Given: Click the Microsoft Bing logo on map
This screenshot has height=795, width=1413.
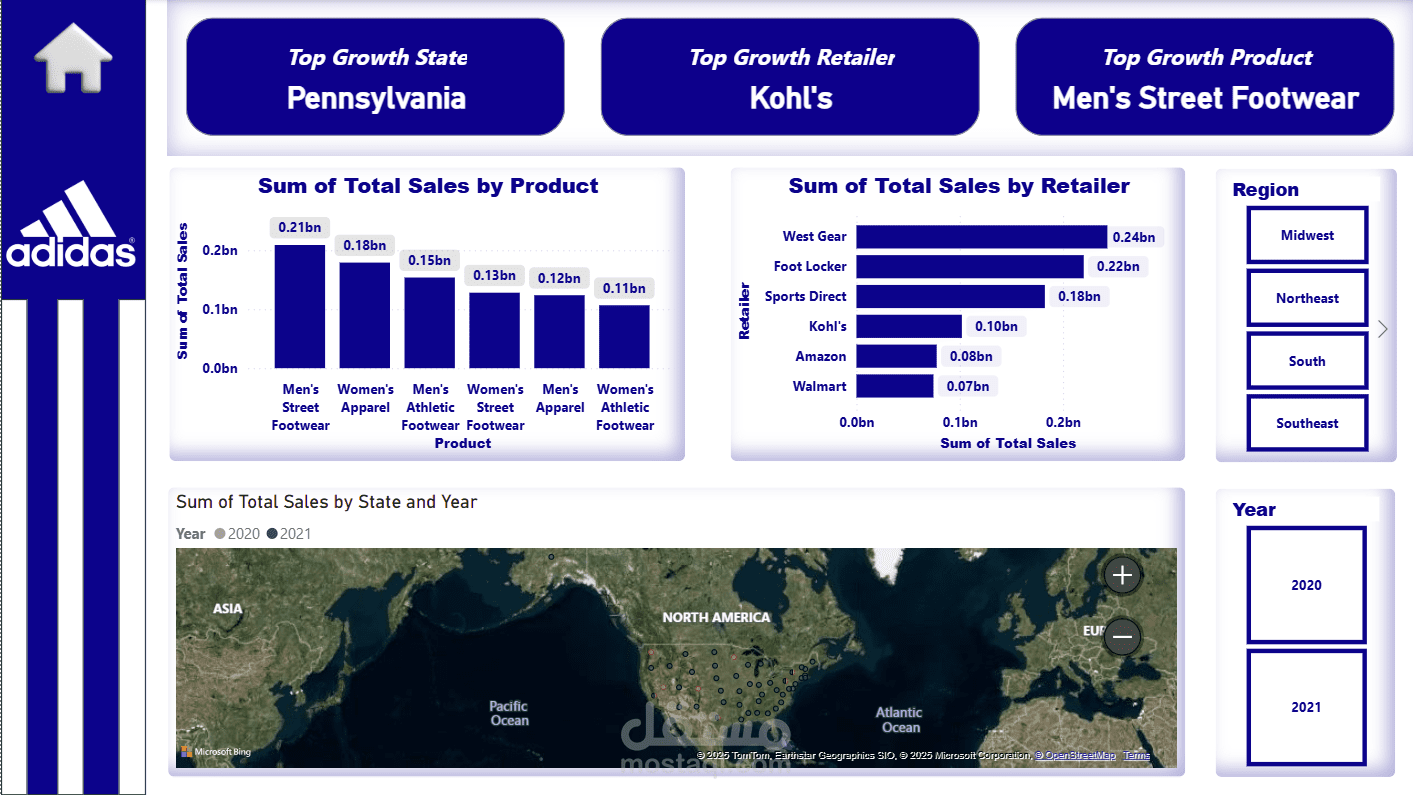Looking at the screenshot, I should (216, 751).
